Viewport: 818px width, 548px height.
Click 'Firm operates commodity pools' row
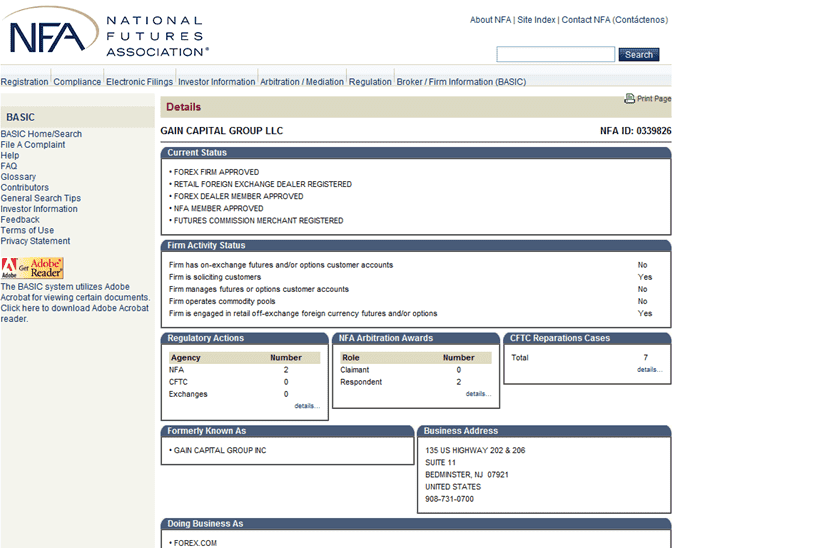(411, 301)
